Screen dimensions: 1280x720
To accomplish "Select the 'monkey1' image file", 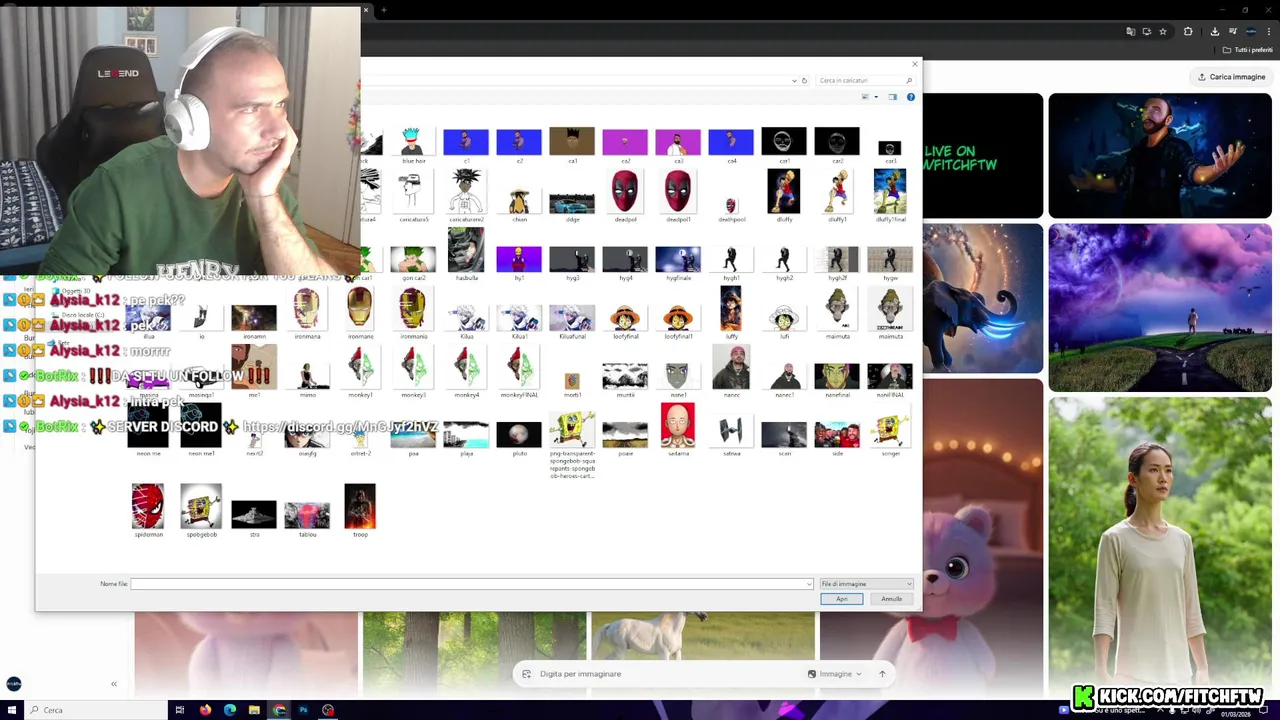I will (360, 372).
